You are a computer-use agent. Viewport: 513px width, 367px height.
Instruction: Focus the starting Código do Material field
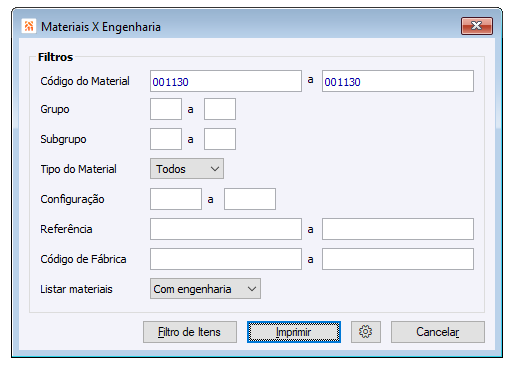[x=226, y=81]
